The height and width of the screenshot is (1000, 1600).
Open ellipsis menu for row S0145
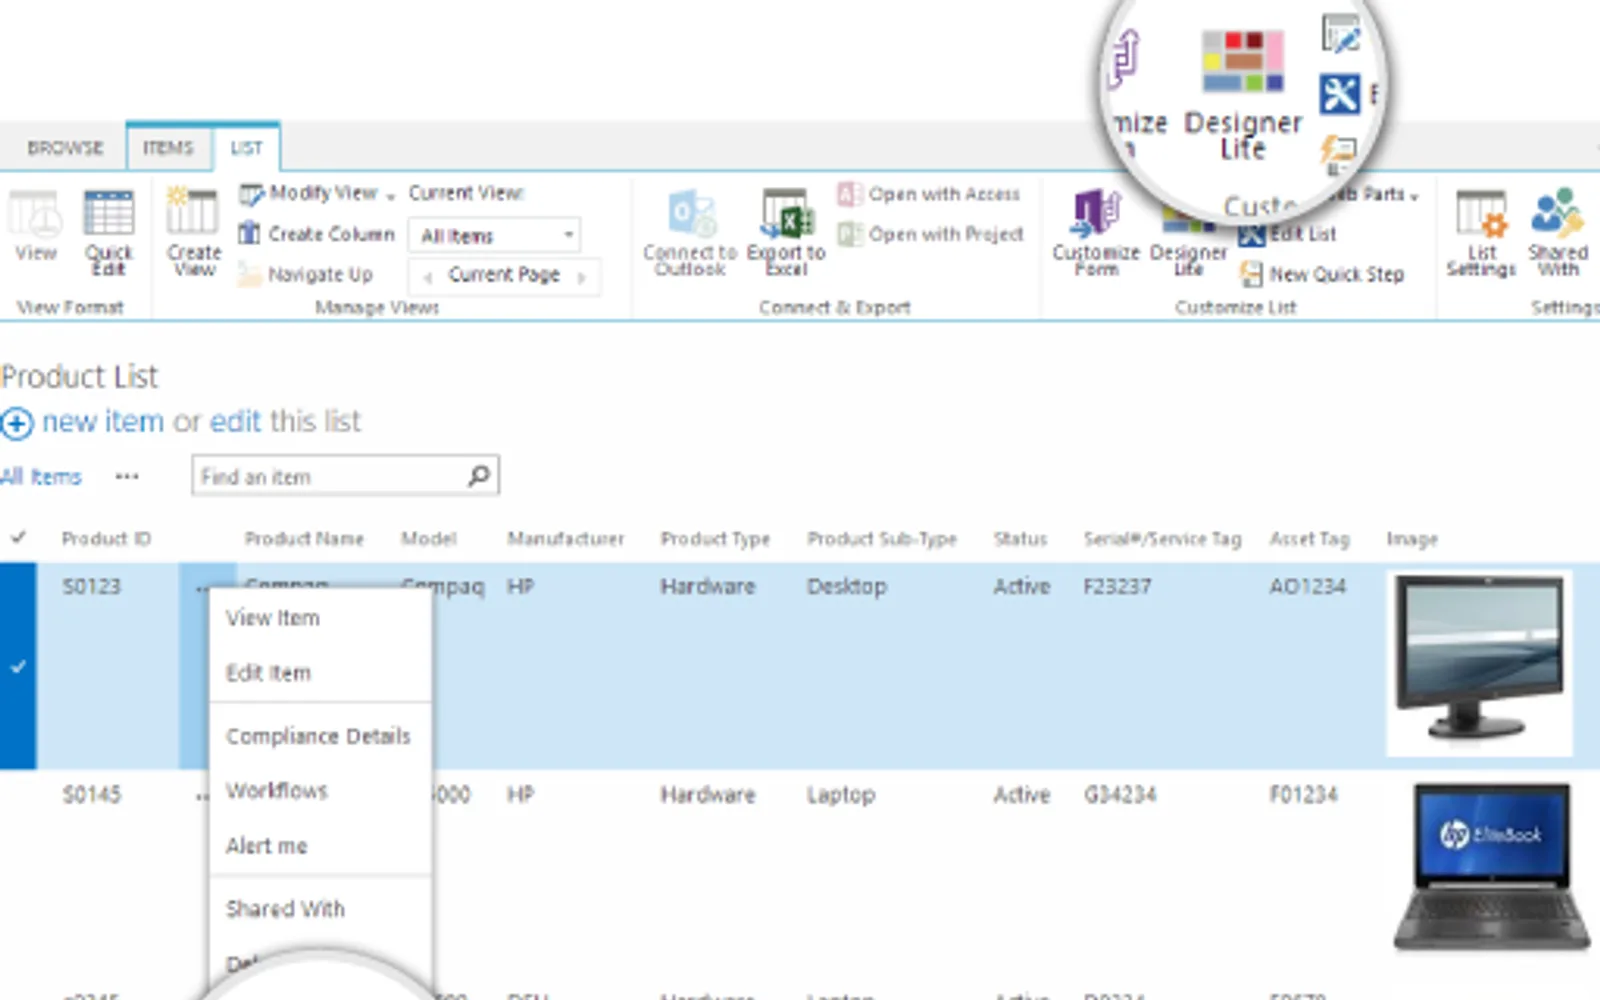[202, 796]
